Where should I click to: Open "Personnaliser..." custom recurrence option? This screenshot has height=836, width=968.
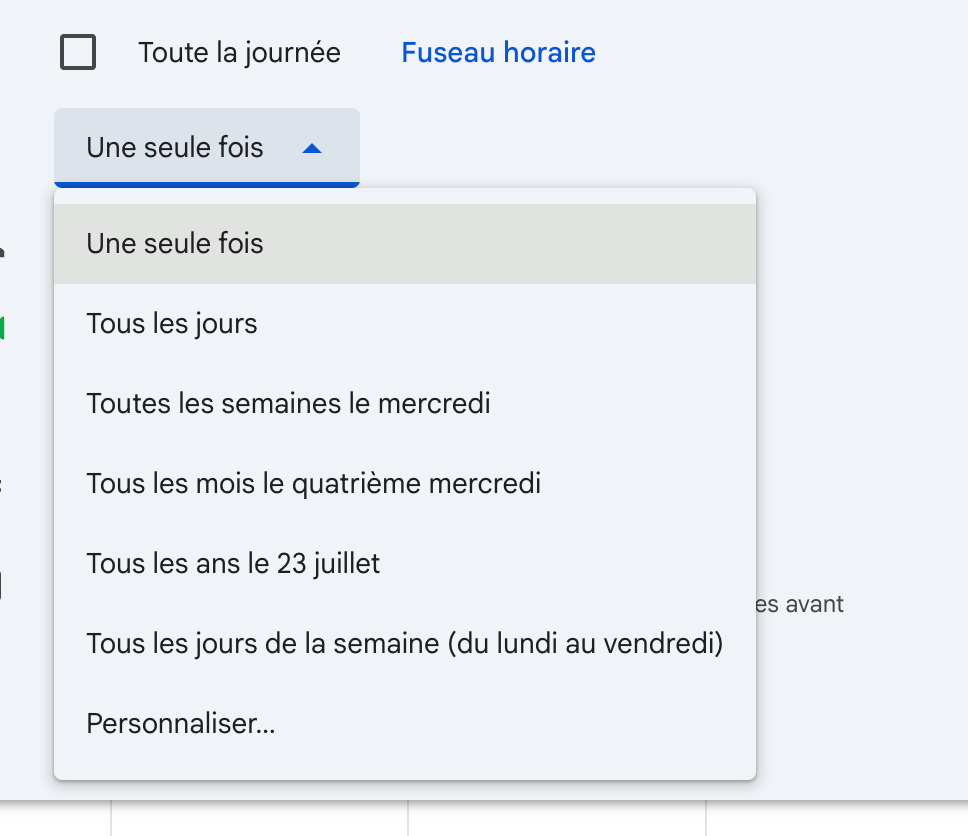point(181,724)
